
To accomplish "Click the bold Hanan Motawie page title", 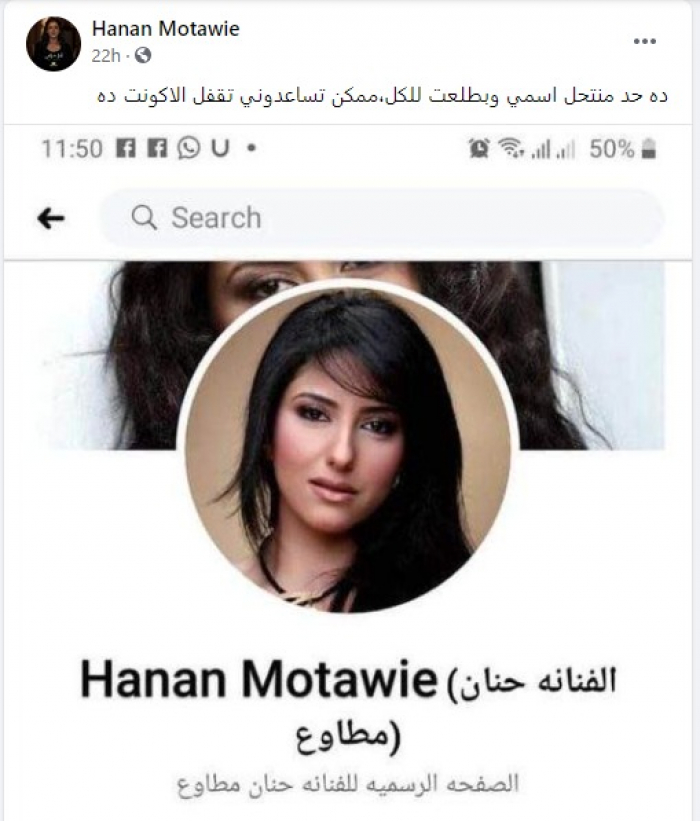I will 259,680.
